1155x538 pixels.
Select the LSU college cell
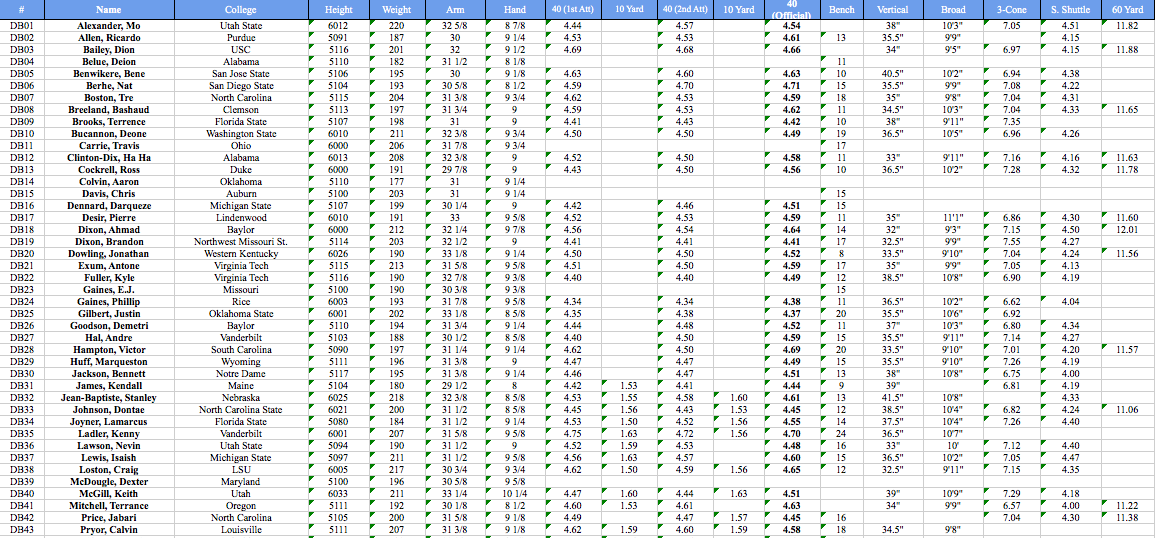[240, 470]
